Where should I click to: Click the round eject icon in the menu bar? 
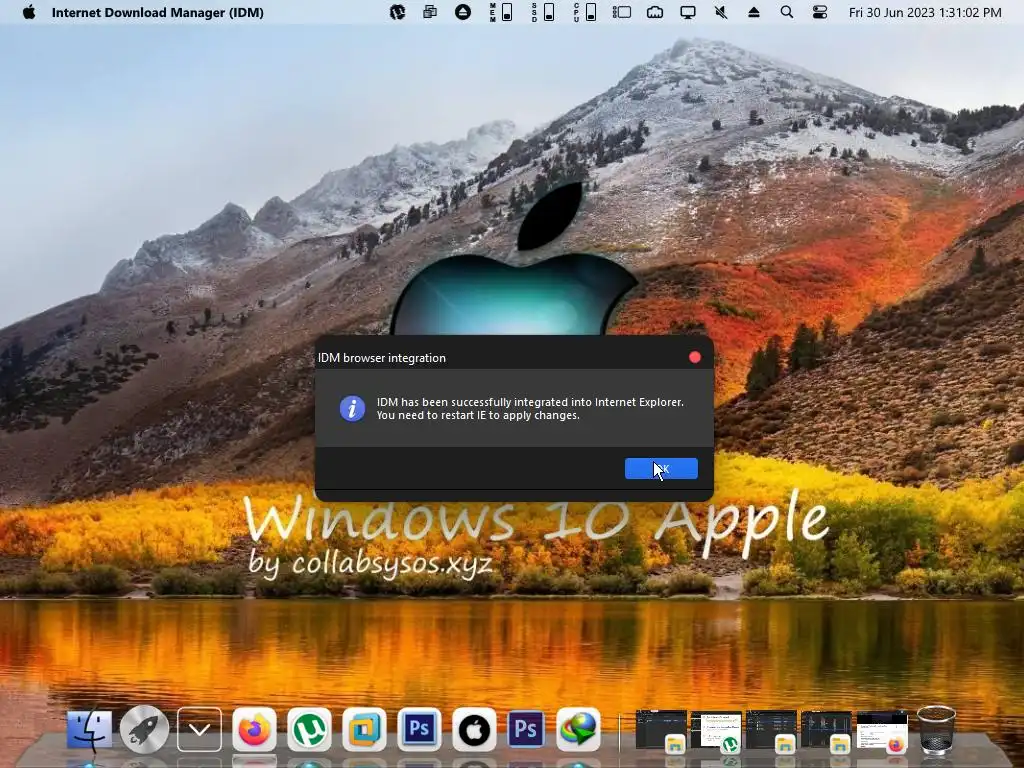pos(463,12)
